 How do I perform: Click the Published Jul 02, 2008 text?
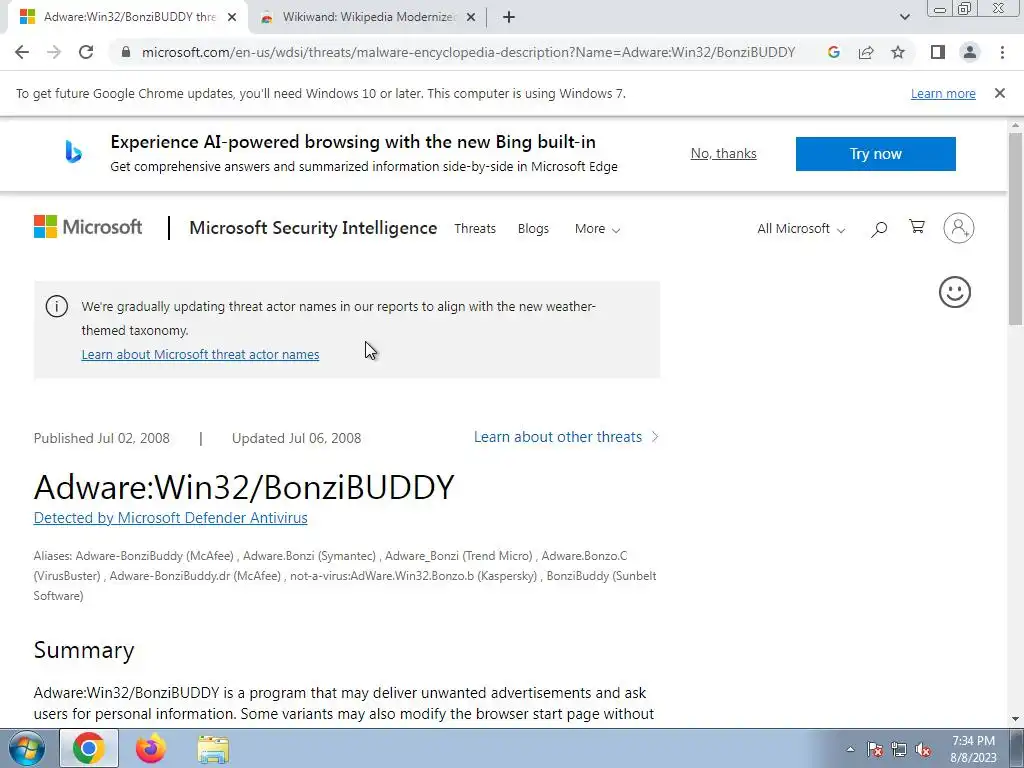tap(101, 438)
